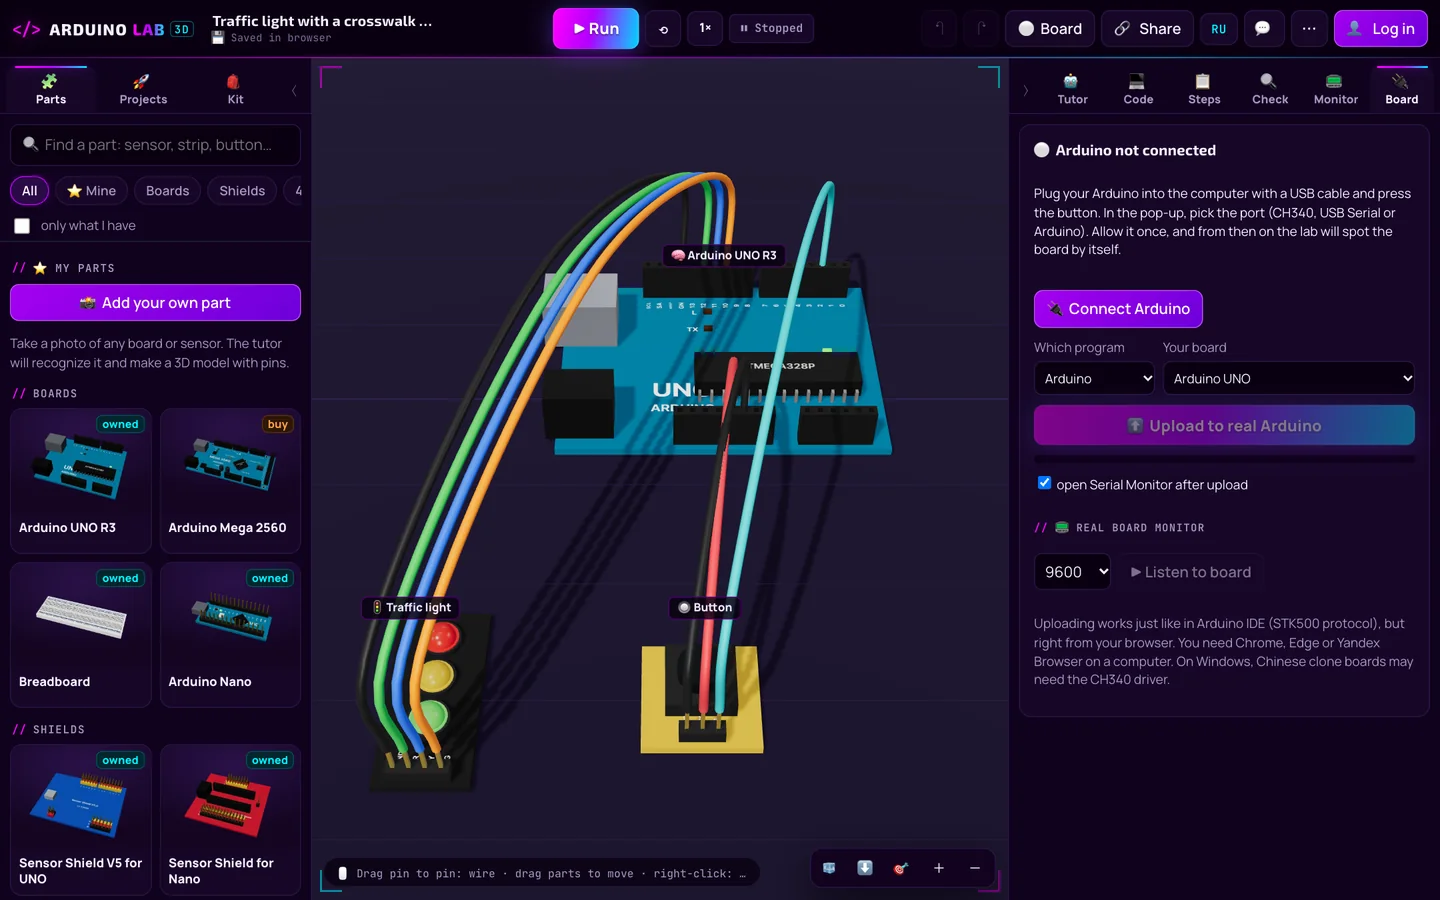Select the Sensor Shield V5 for UNO card
The image size is (1440, 900).
(x=81, y=819)
